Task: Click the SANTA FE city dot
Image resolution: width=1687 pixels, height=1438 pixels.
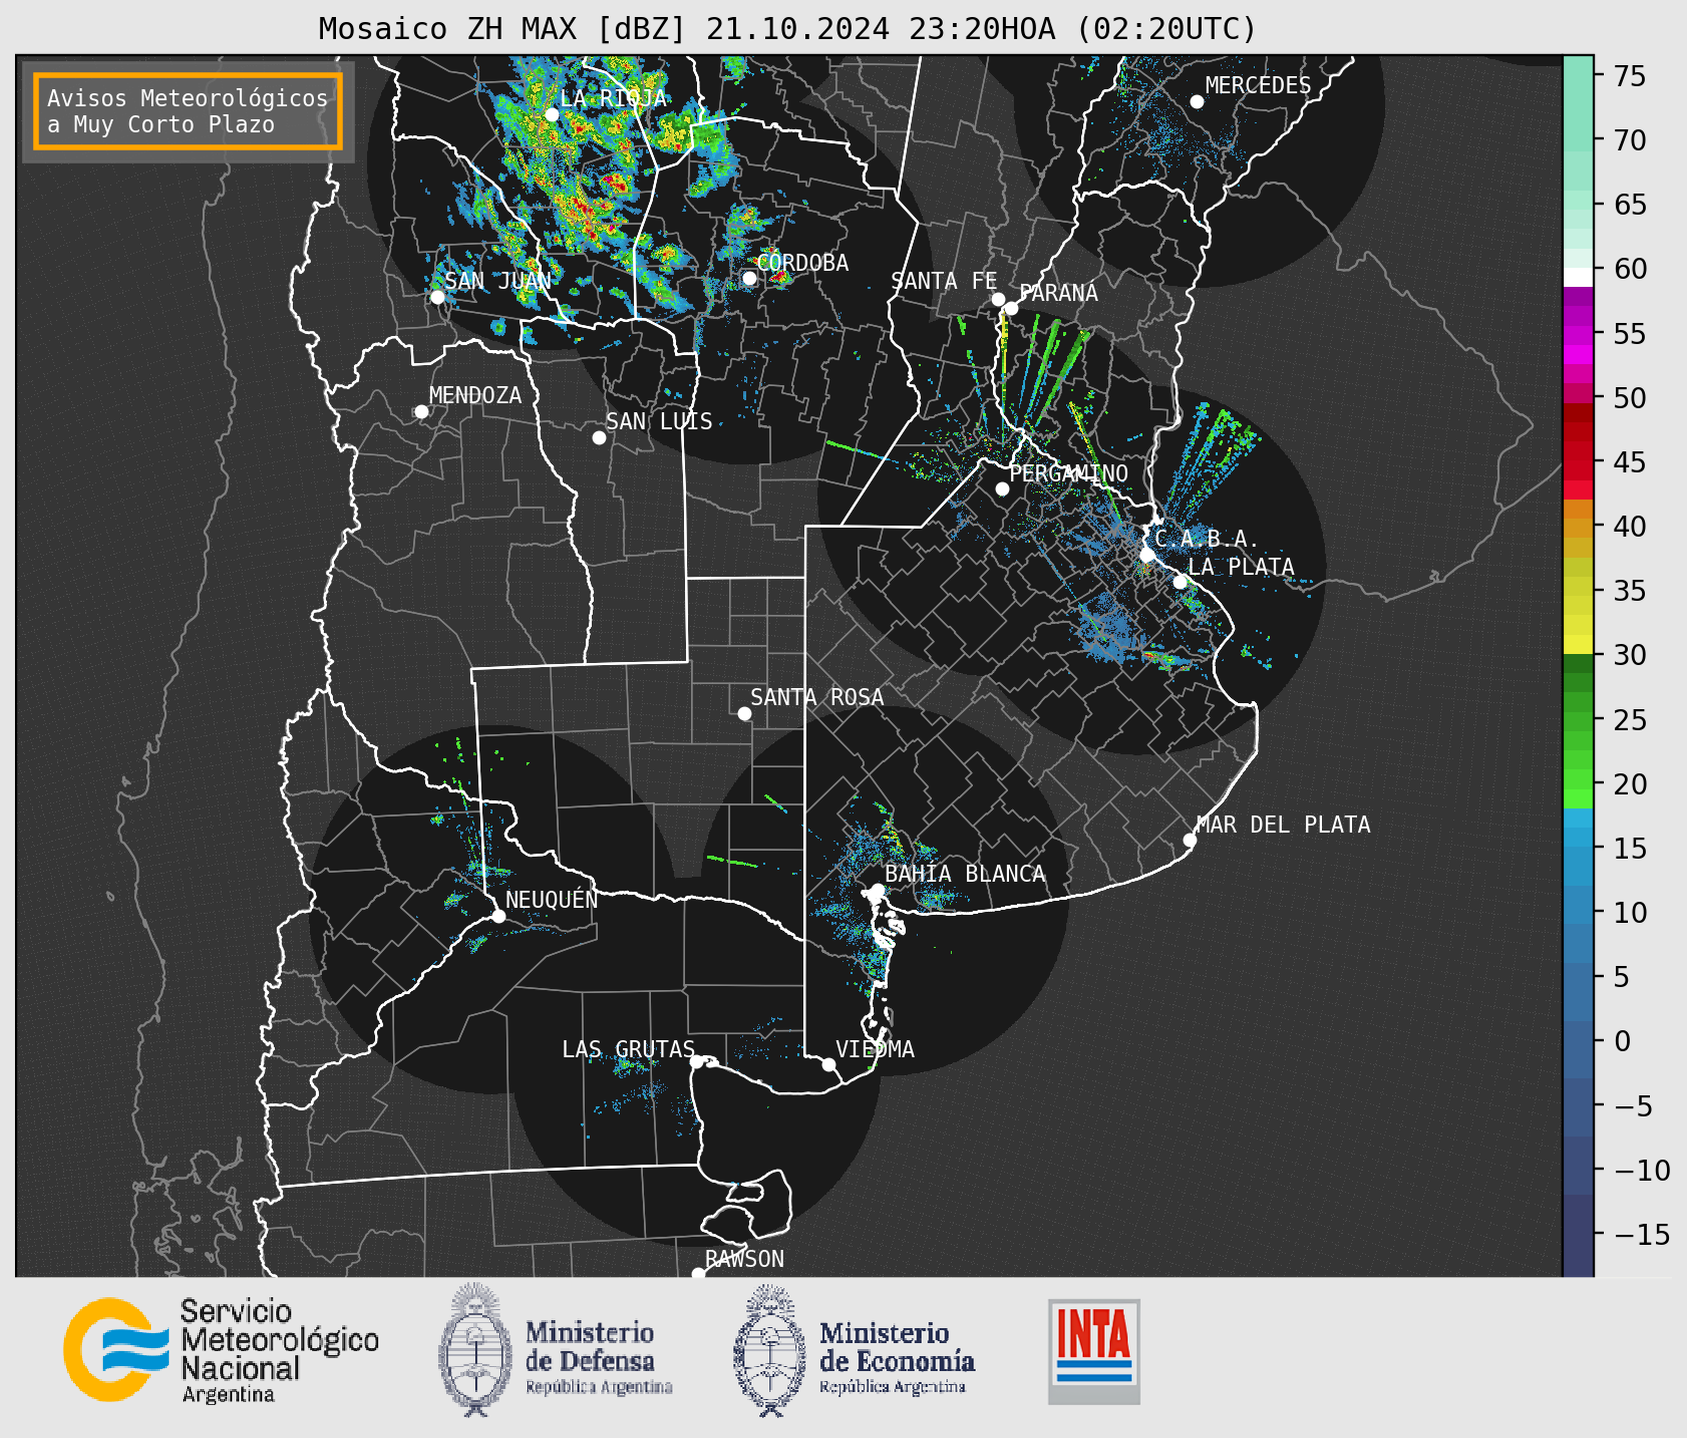Action: pos(998,299)
